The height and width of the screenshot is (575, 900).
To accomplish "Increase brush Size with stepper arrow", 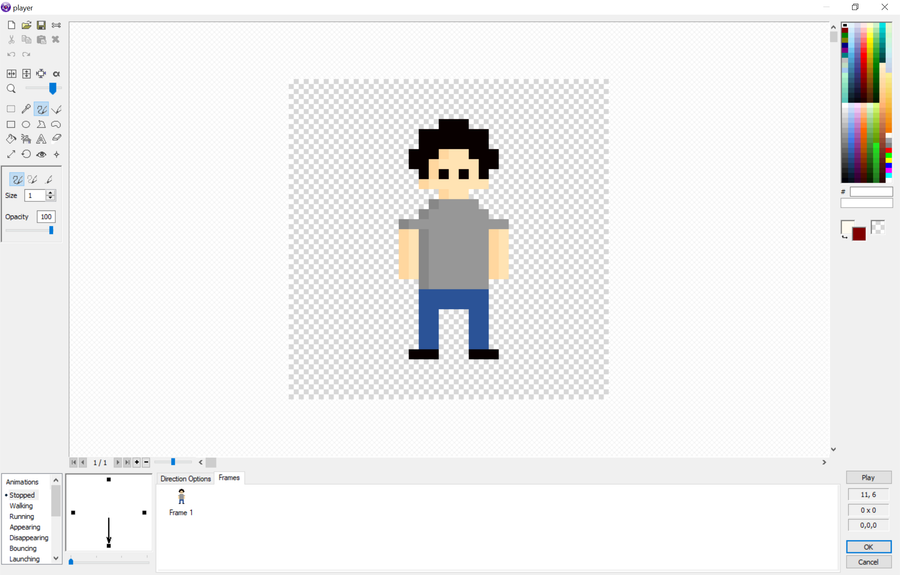I will [51, 193].
